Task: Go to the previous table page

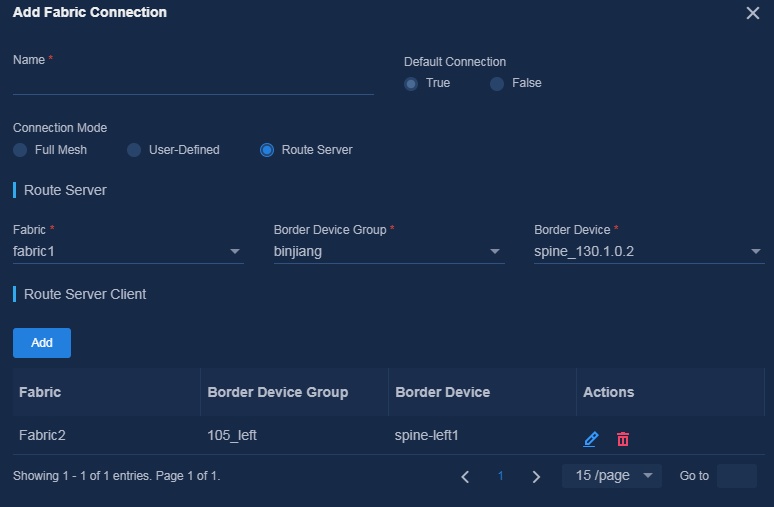Action: pos(465,476)
